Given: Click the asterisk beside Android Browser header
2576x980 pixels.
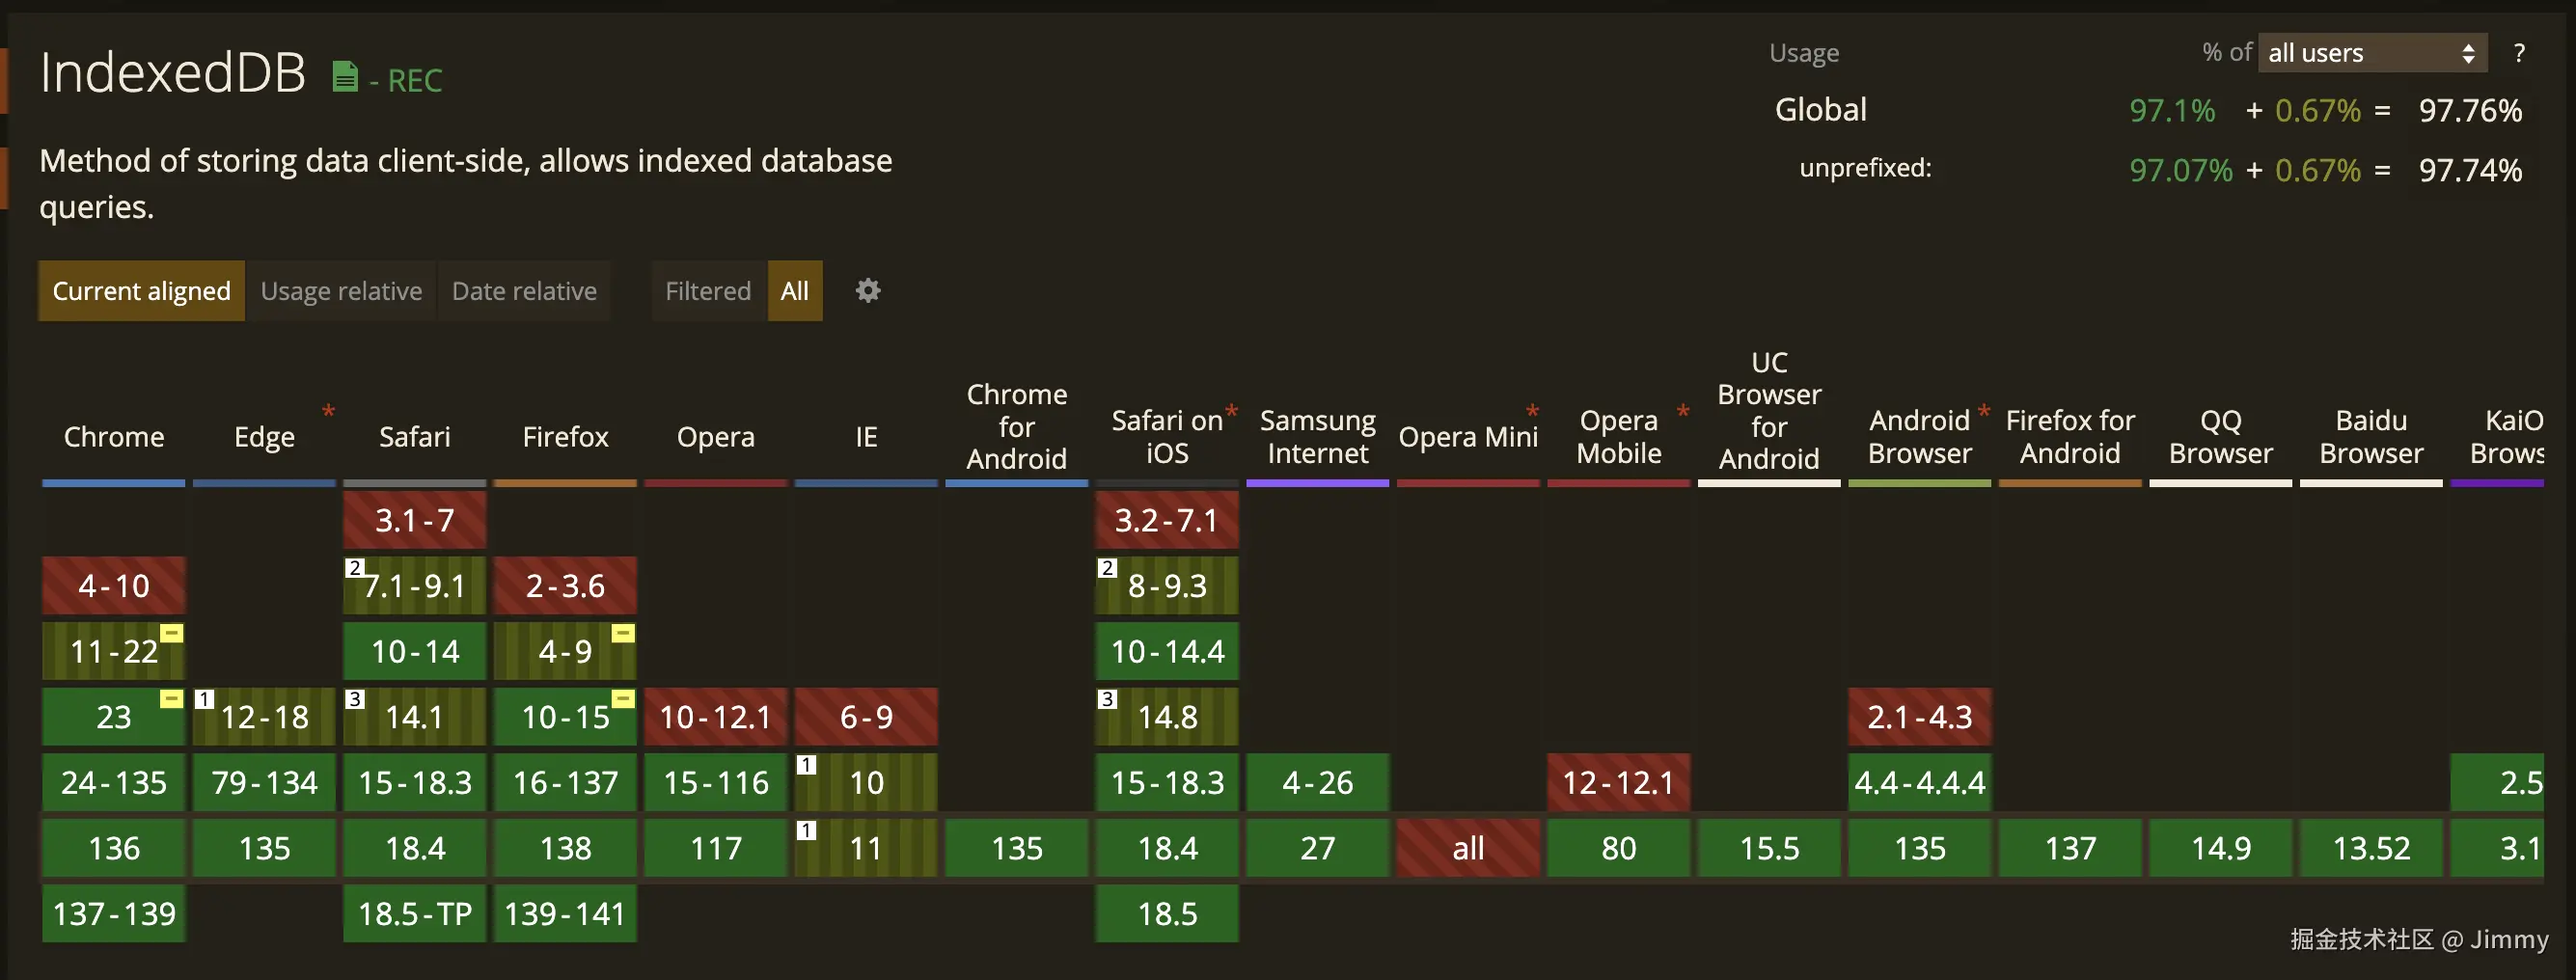Looking at the screenshot, I should [1983, 411].
